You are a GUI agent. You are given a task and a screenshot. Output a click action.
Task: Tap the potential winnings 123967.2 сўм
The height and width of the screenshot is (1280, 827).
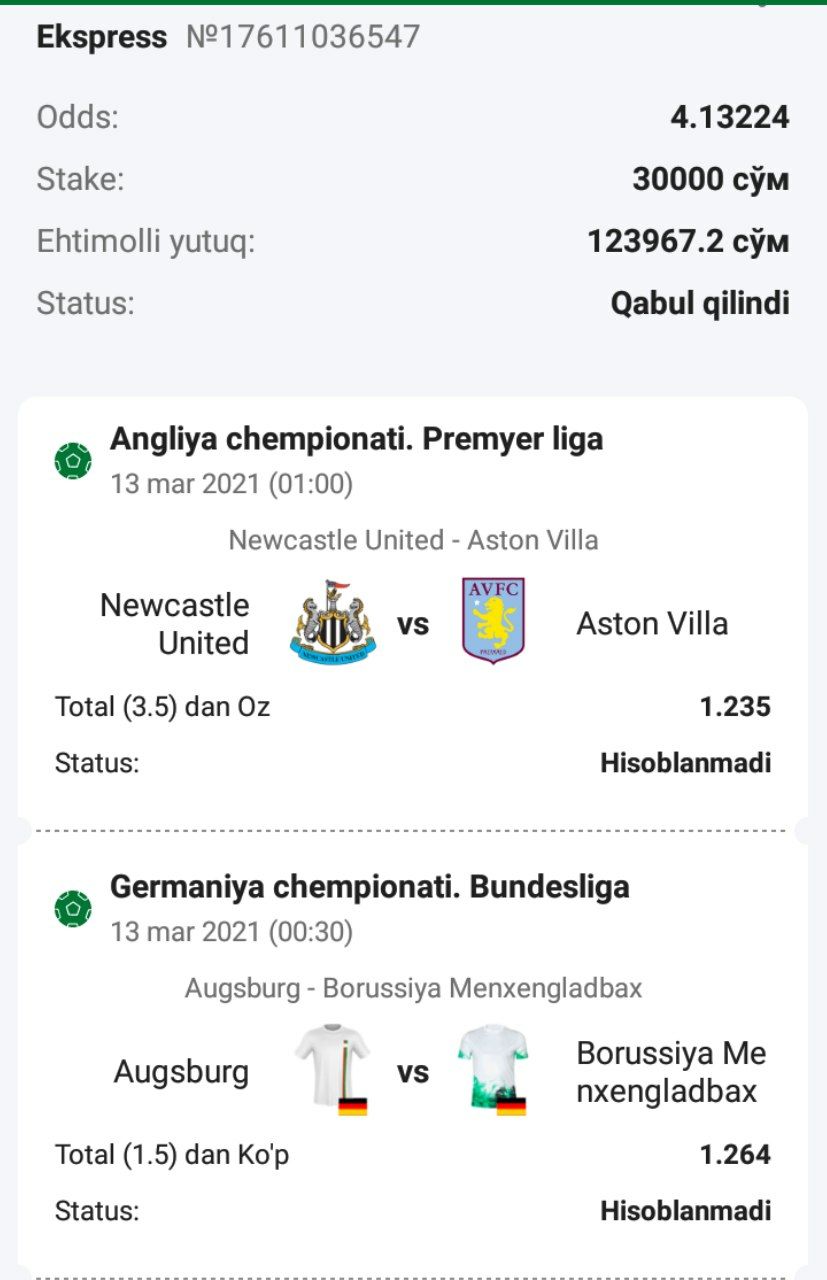[x=688, y=241]
